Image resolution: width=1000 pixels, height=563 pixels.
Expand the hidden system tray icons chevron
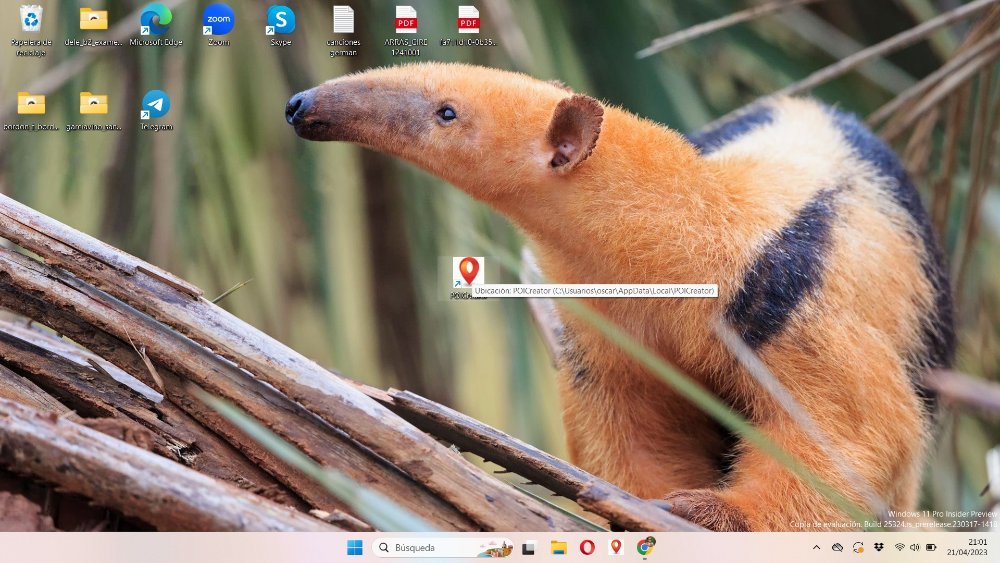point(816,547)
